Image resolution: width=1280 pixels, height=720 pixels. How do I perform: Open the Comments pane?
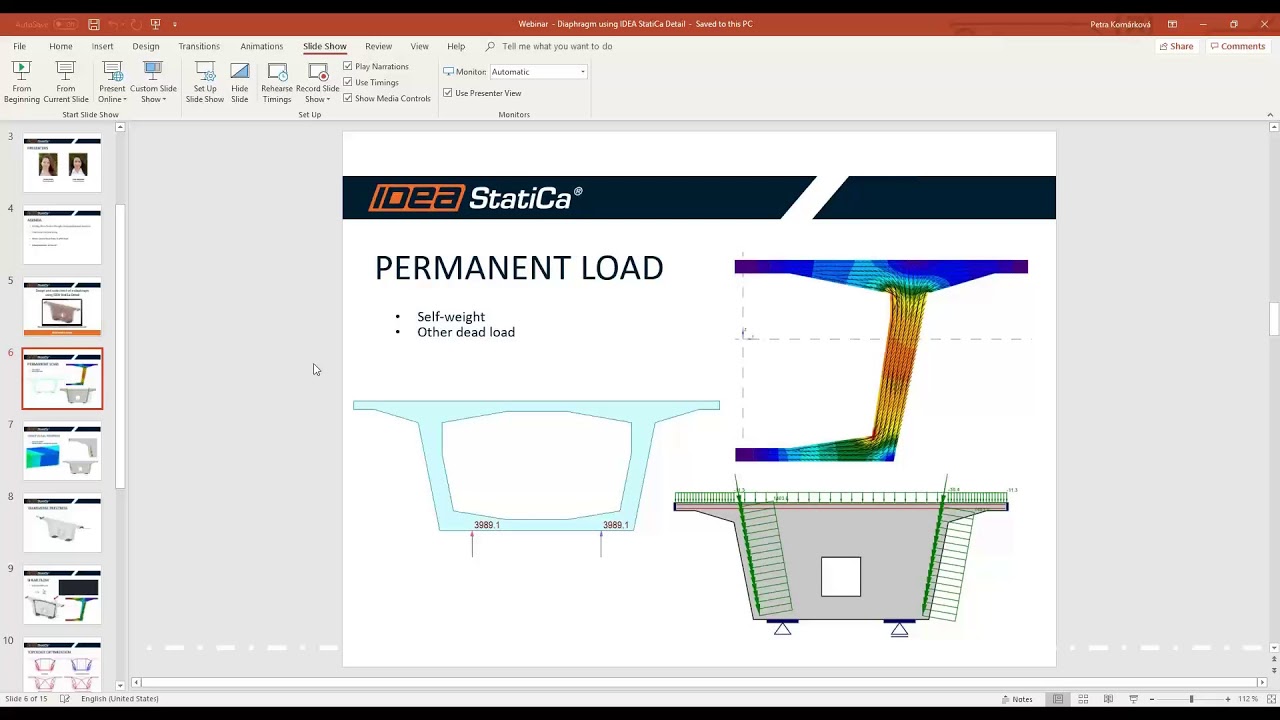1237,46
